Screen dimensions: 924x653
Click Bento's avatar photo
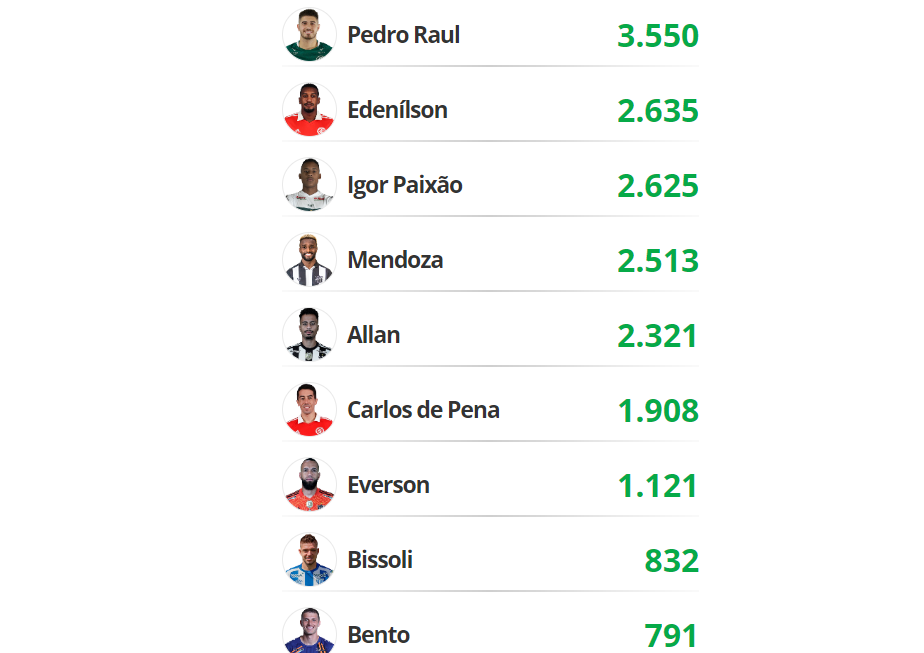tap(309, 631)
